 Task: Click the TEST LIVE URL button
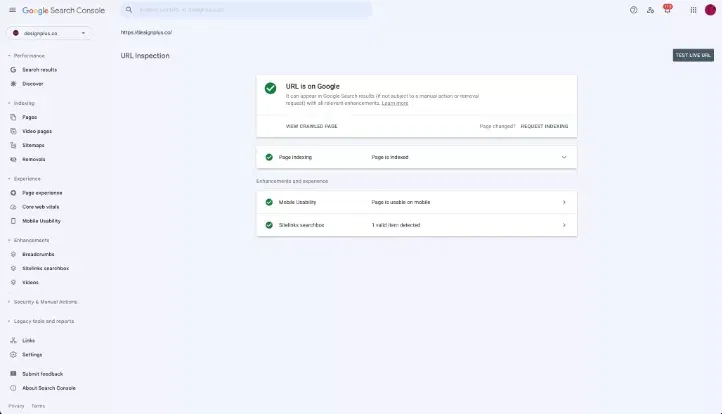693,55
